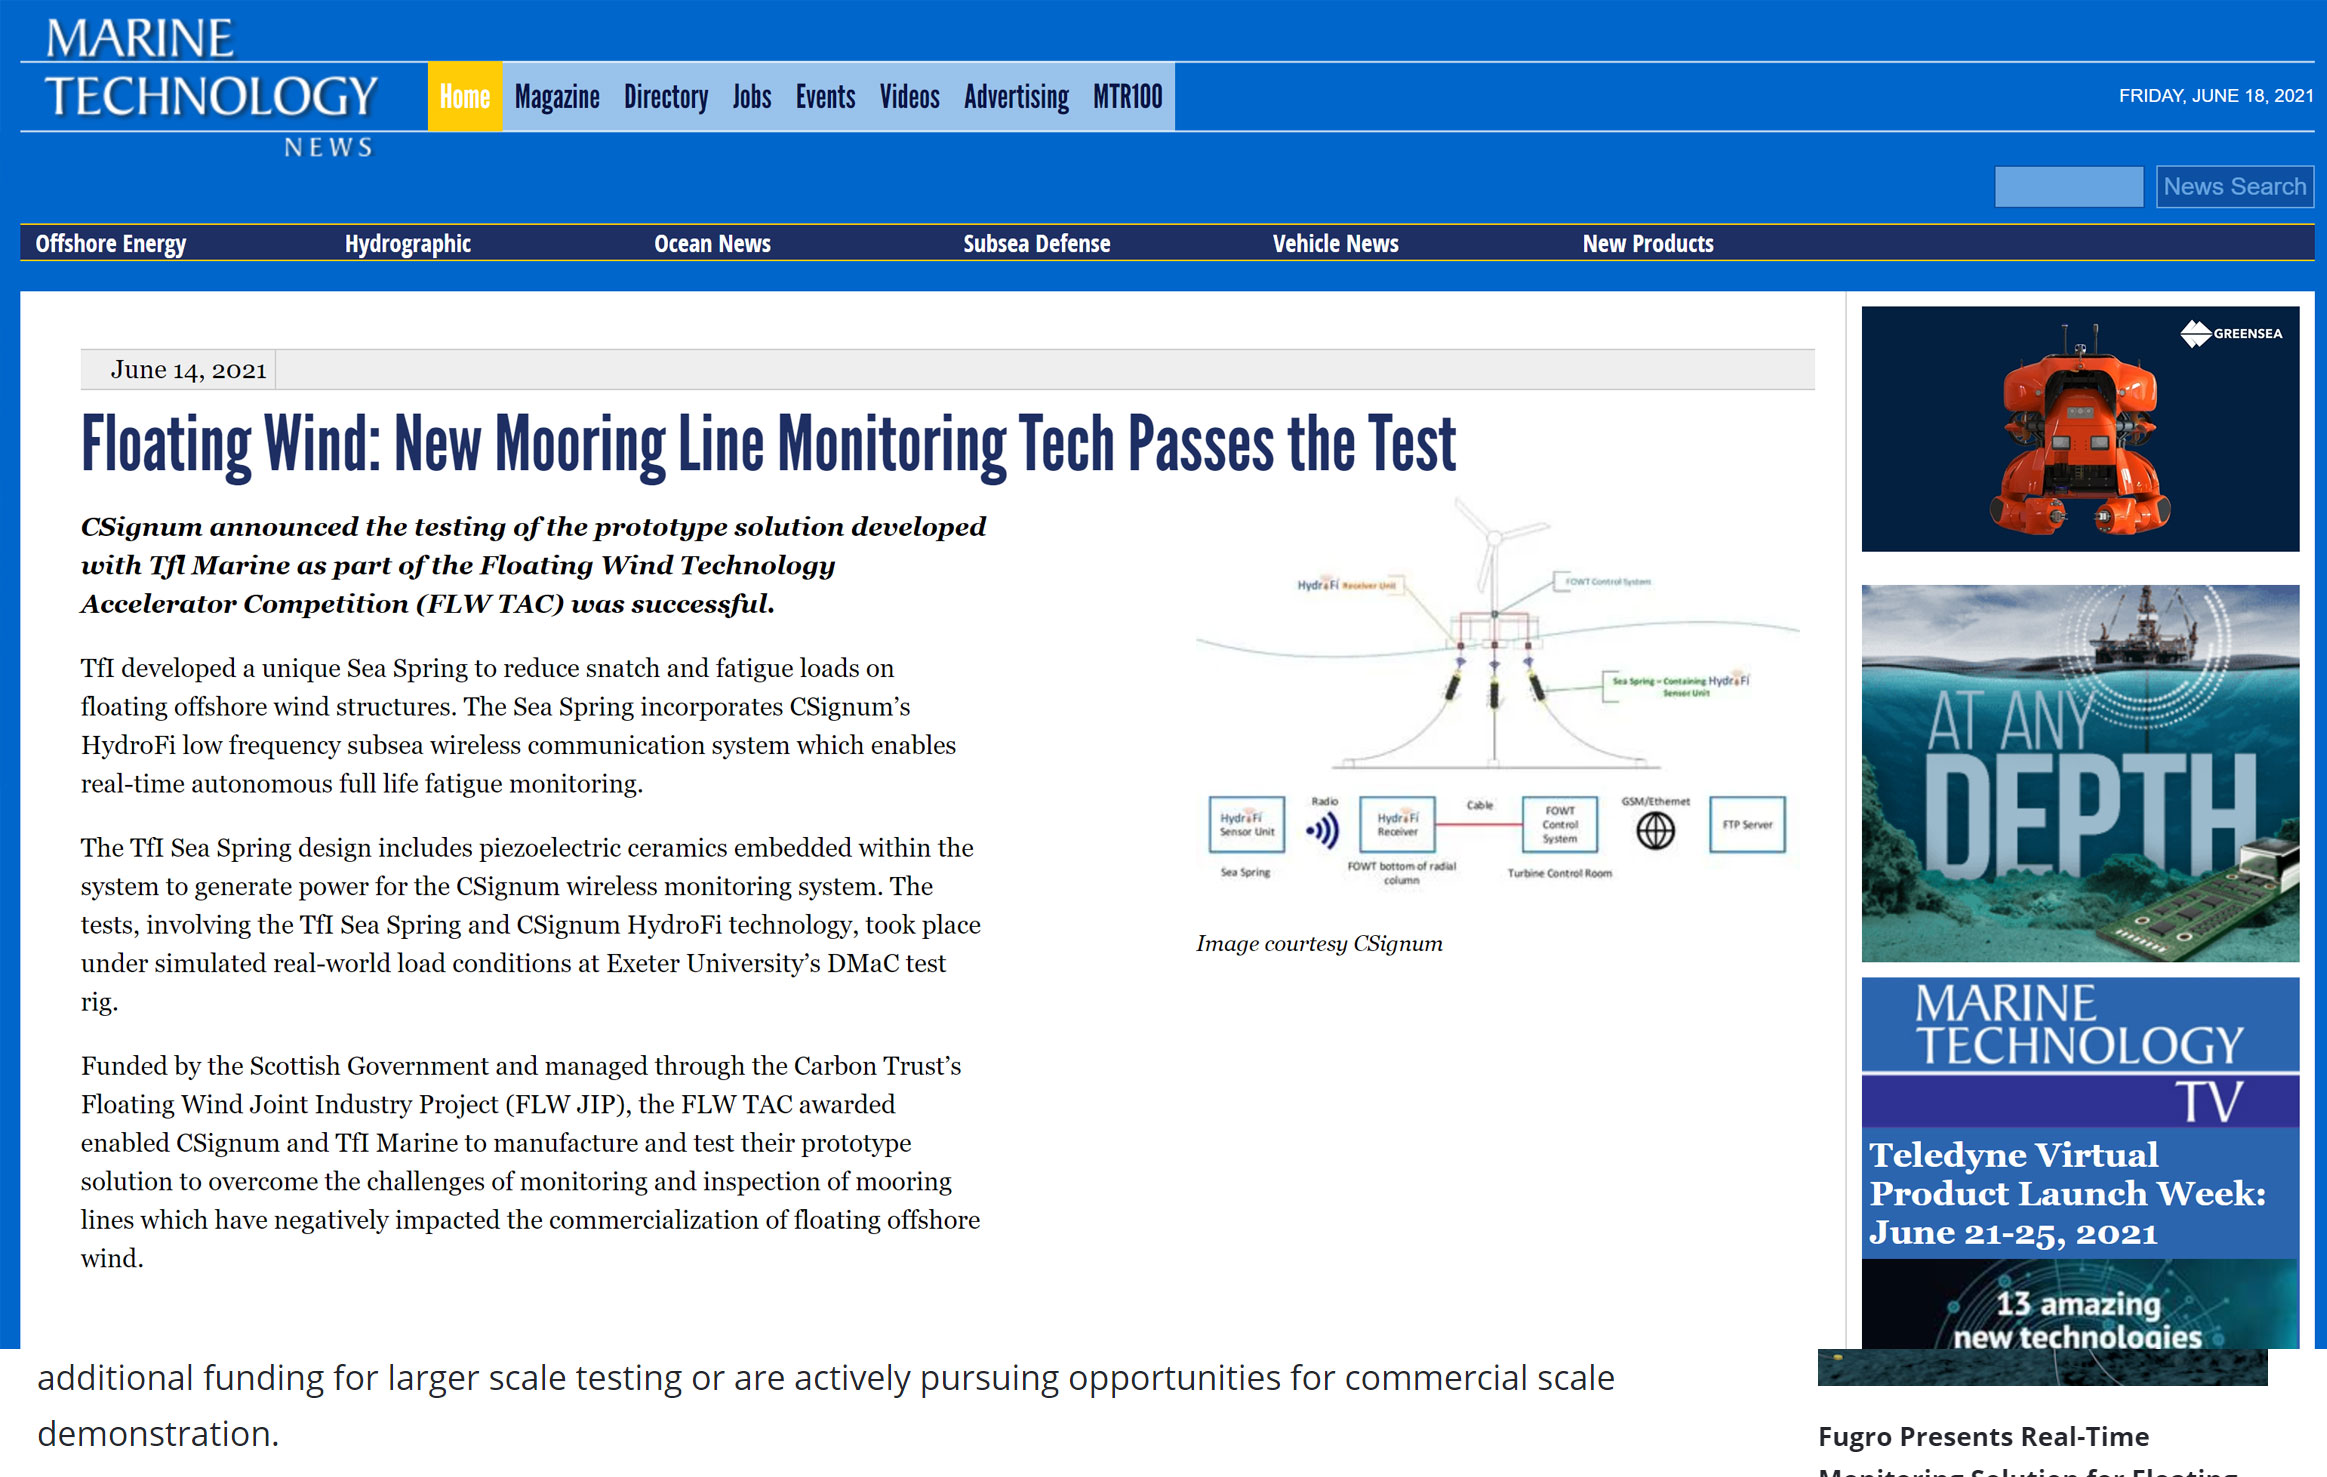Open the Subsea Defense category
The height and width of the screenshot is (1477, 2327).
click(x=1037, y=244)
